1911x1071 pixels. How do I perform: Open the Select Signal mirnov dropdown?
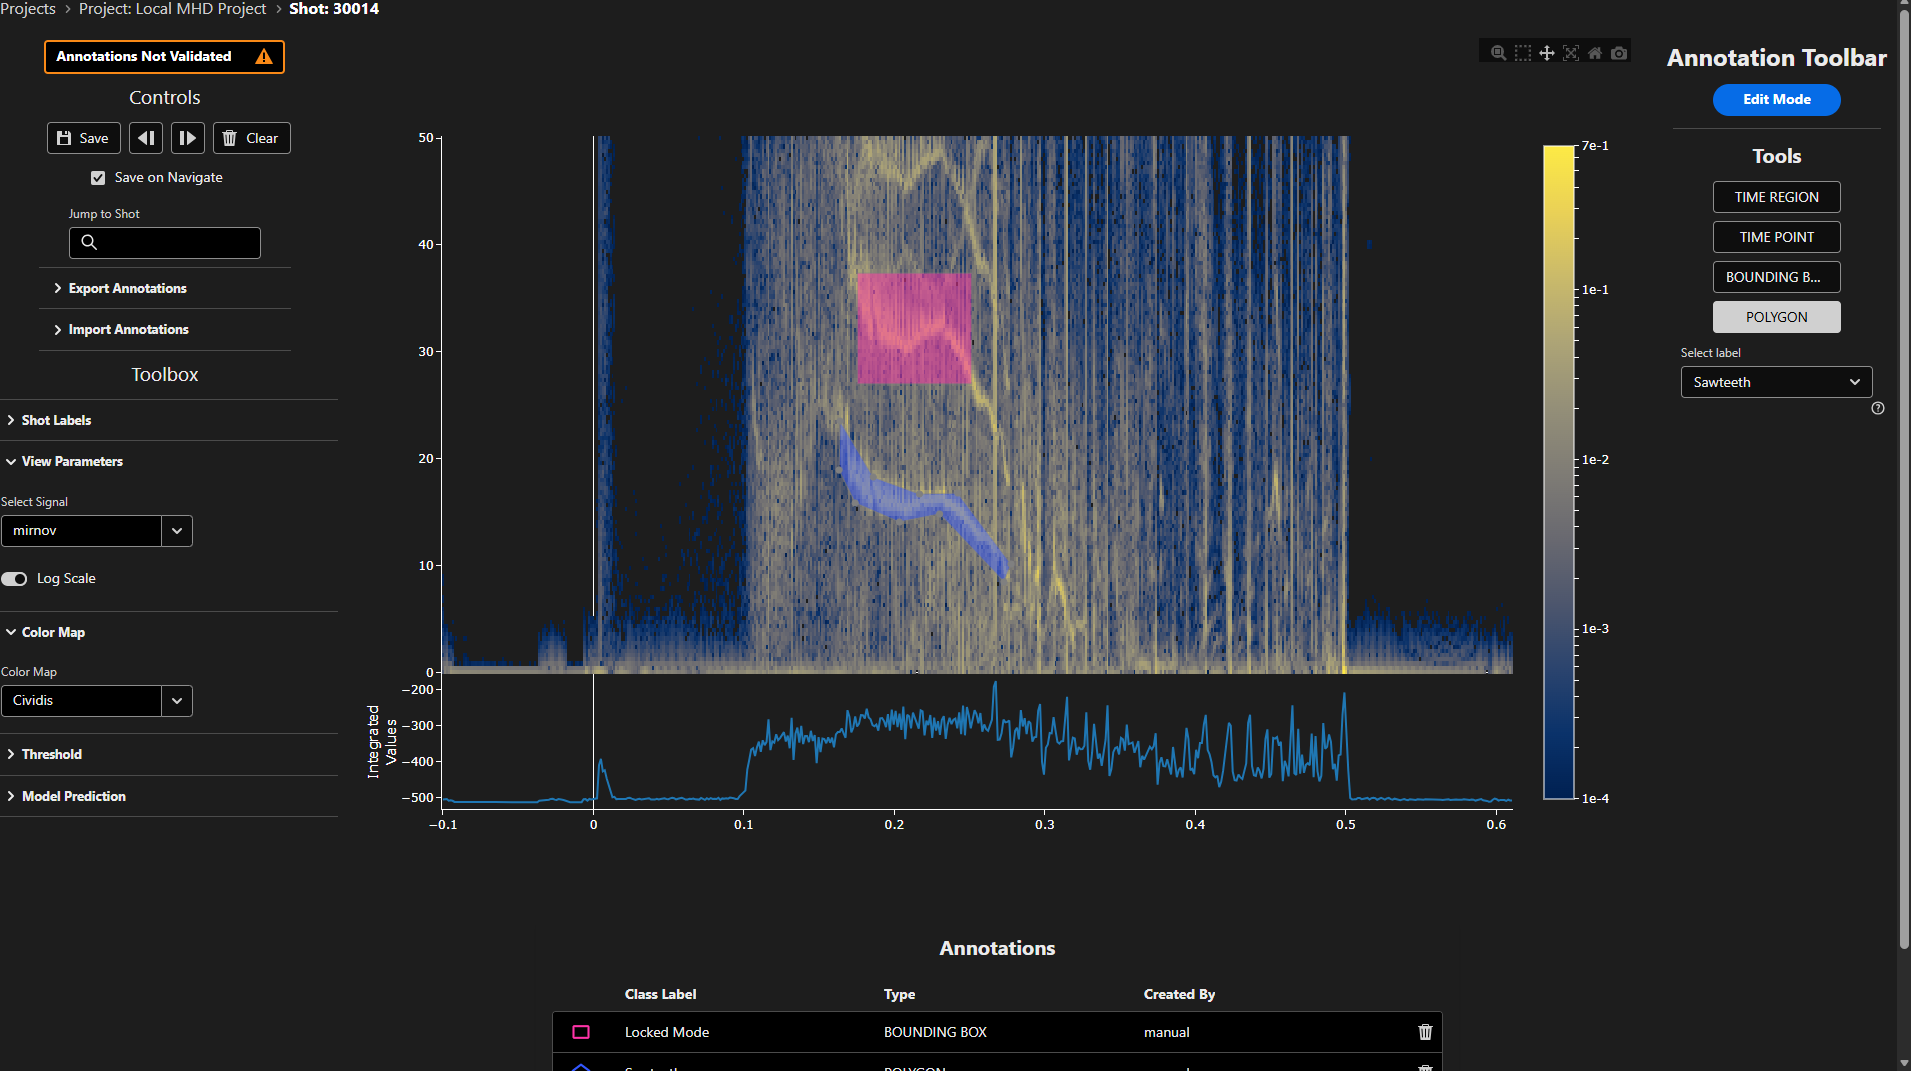[97, 531]
